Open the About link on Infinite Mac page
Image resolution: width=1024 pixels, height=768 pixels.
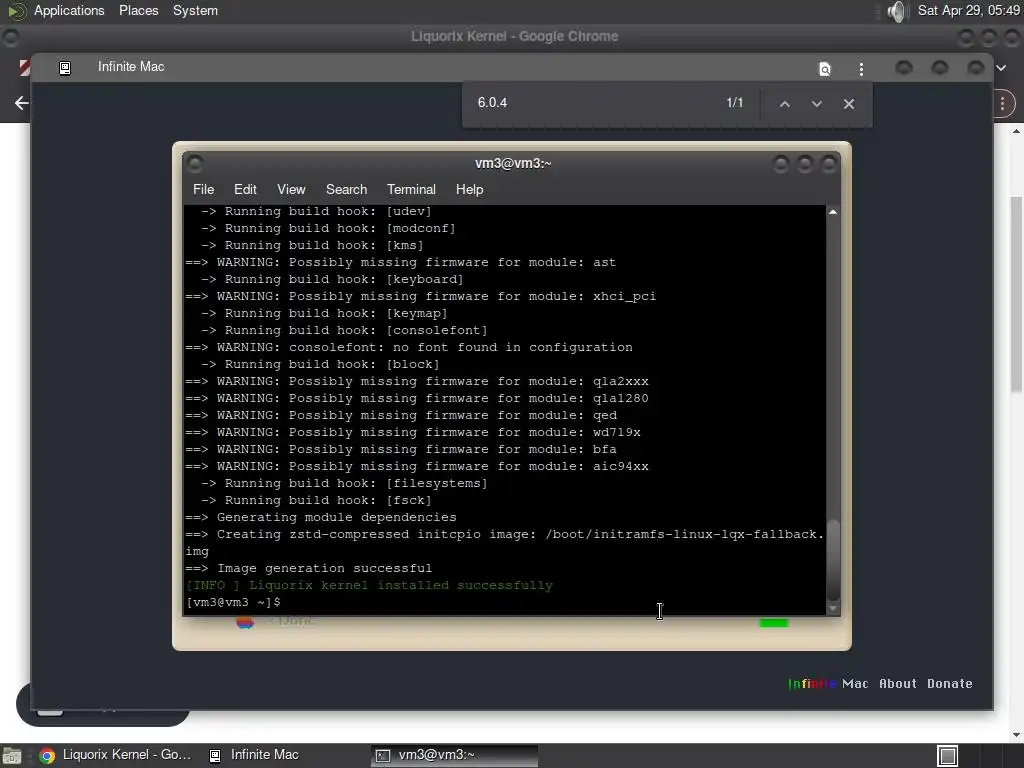pyautogui.click(x=897, y=684)
